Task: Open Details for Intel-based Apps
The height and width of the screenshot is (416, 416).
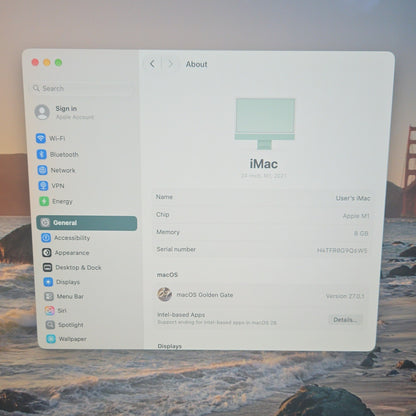Action: [x=345, y=320]
